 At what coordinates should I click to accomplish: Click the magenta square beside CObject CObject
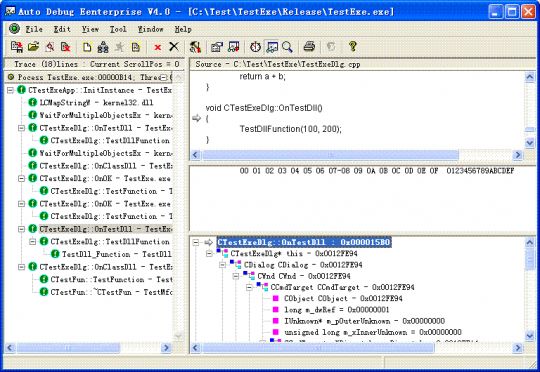point(276,298)
